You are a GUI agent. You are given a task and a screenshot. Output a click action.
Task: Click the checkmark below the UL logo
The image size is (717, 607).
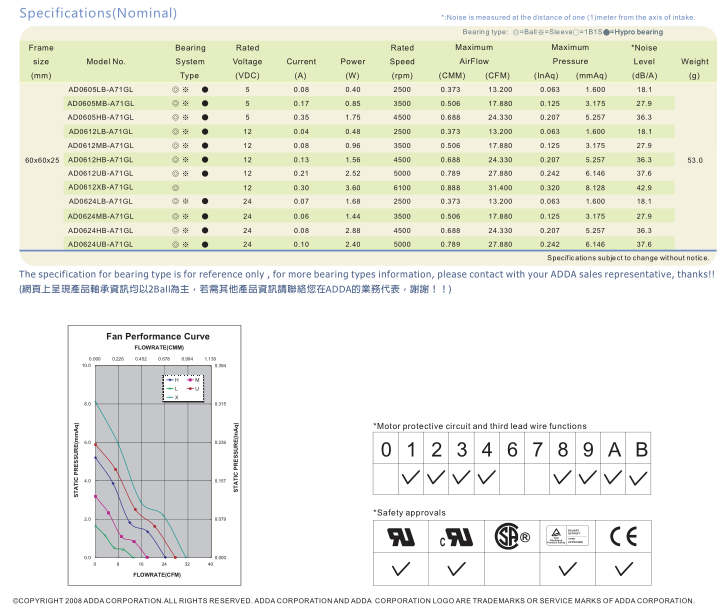point(401,569)
